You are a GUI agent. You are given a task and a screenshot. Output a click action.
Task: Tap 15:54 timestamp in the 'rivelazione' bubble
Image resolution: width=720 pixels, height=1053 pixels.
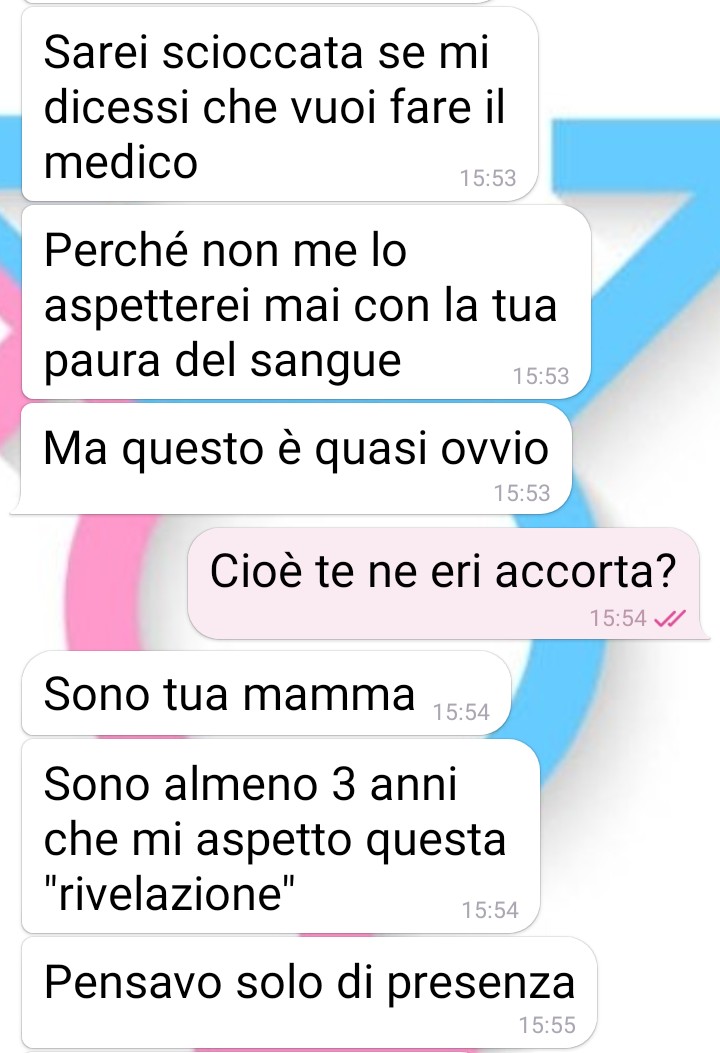click(x=490, y=910)
